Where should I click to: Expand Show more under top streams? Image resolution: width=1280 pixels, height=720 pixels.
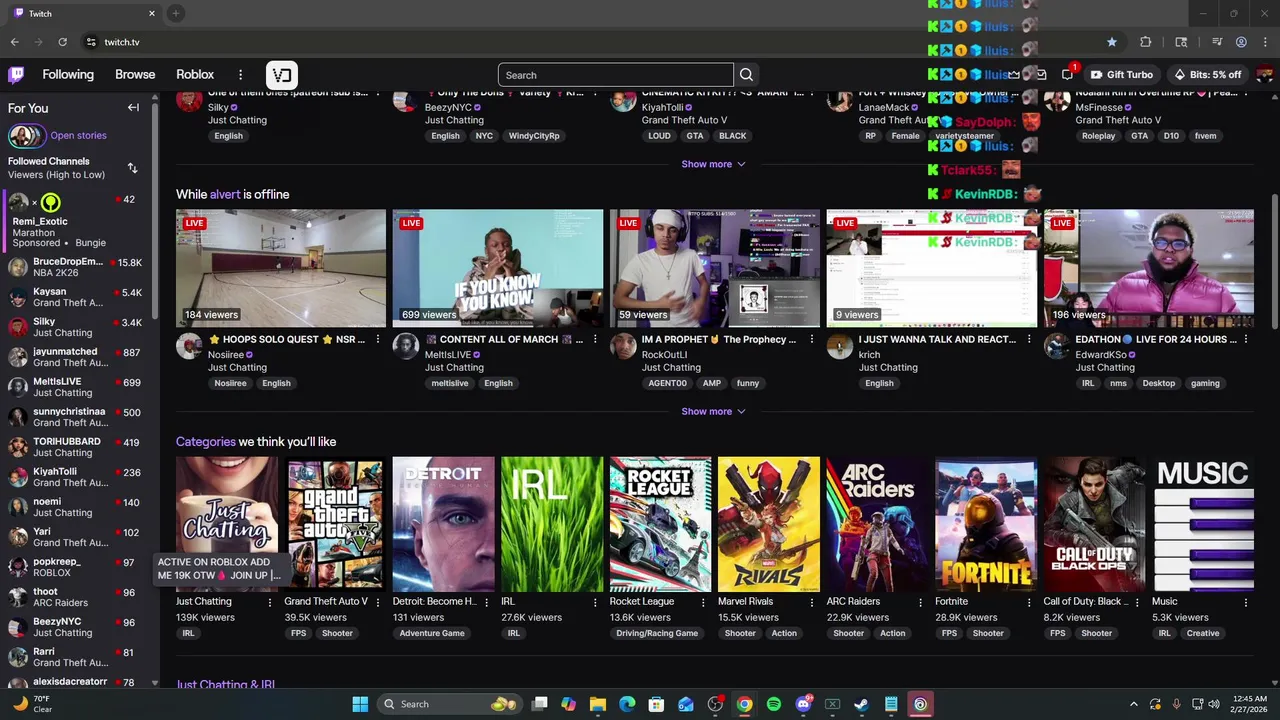click(x=713, y=164)
